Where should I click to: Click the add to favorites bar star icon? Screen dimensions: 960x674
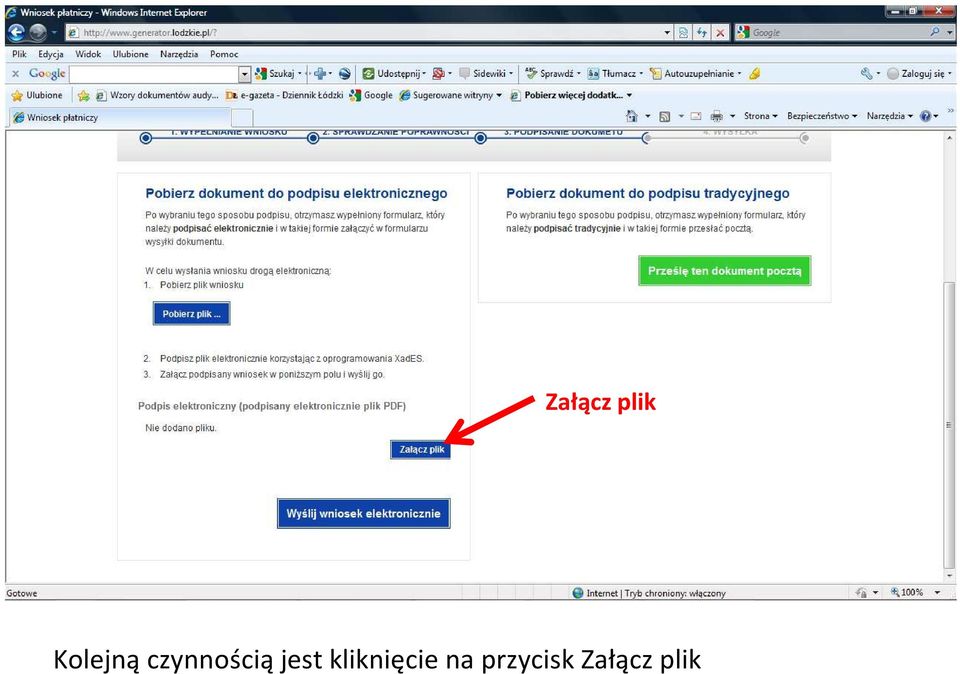(83, 95)
